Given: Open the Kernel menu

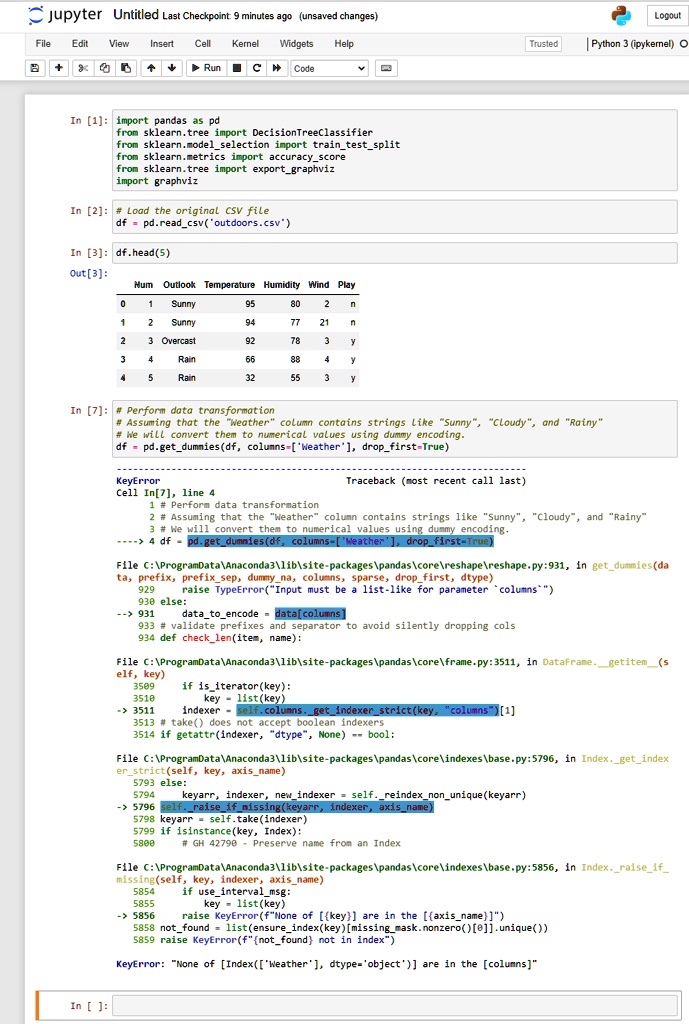Looking at the screenshot, I should 246,44.
